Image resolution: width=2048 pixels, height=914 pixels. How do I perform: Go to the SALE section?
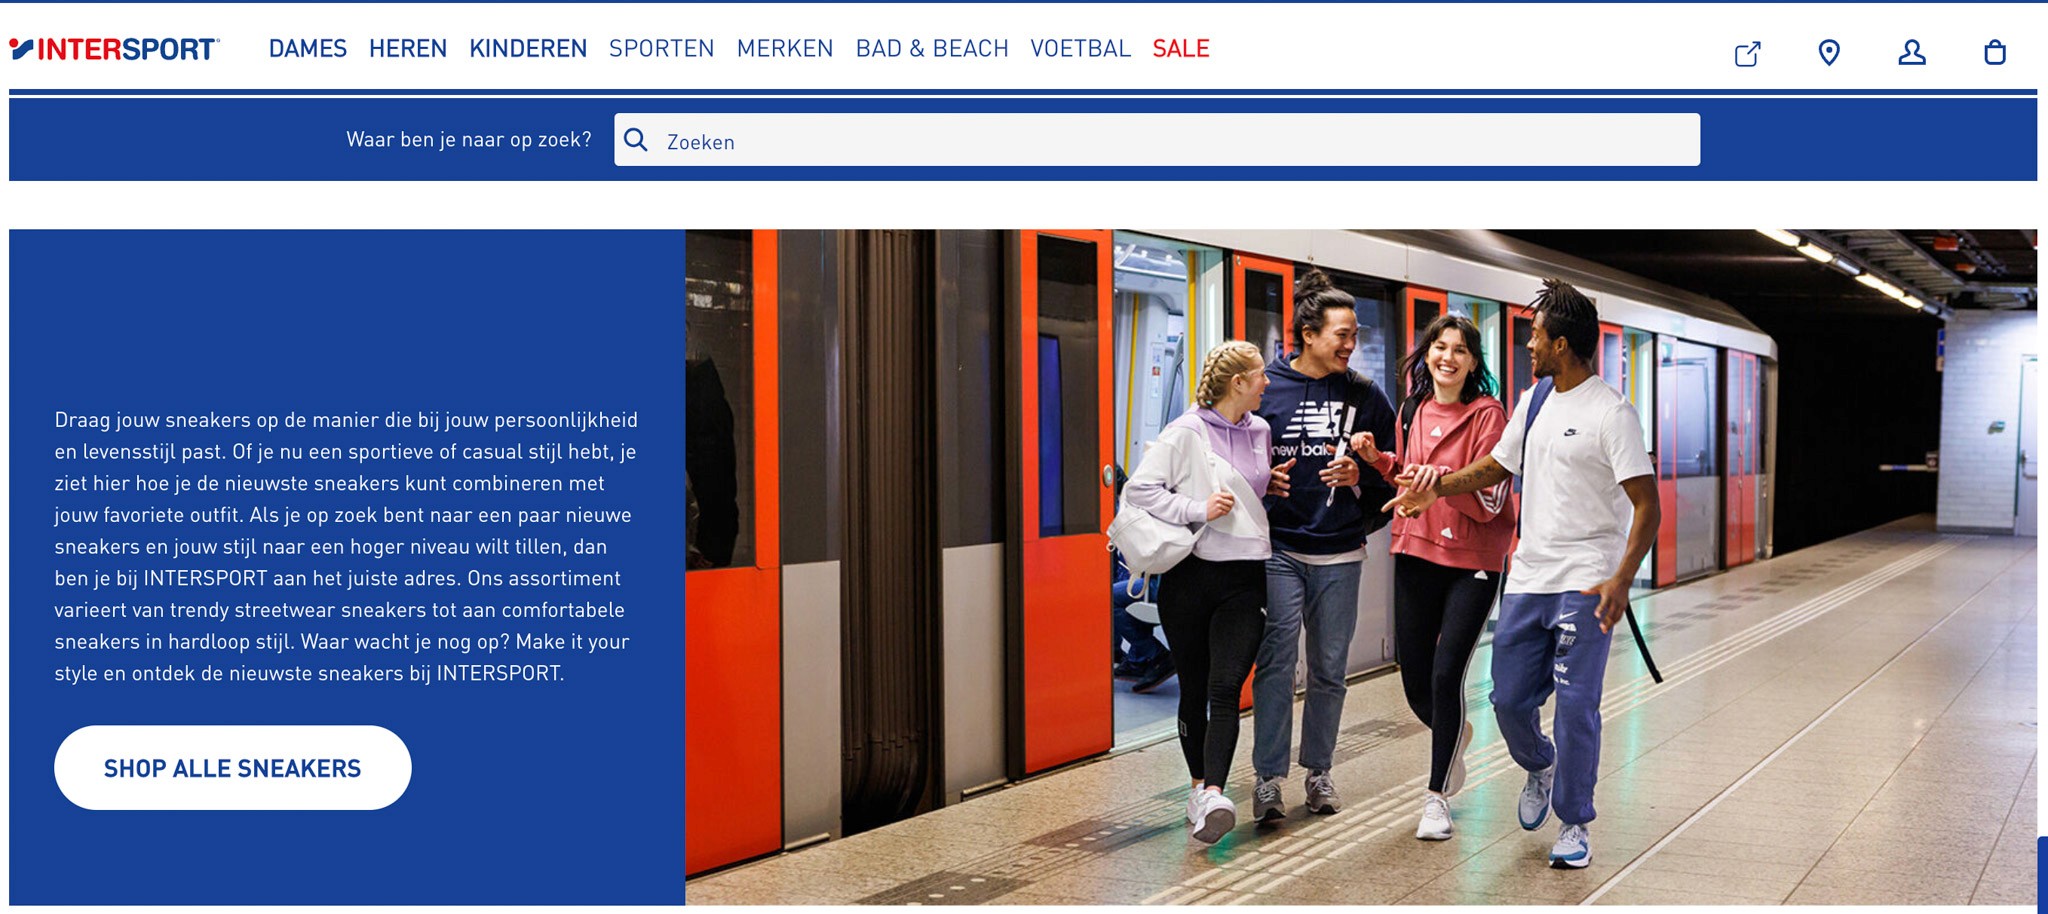1181,49
